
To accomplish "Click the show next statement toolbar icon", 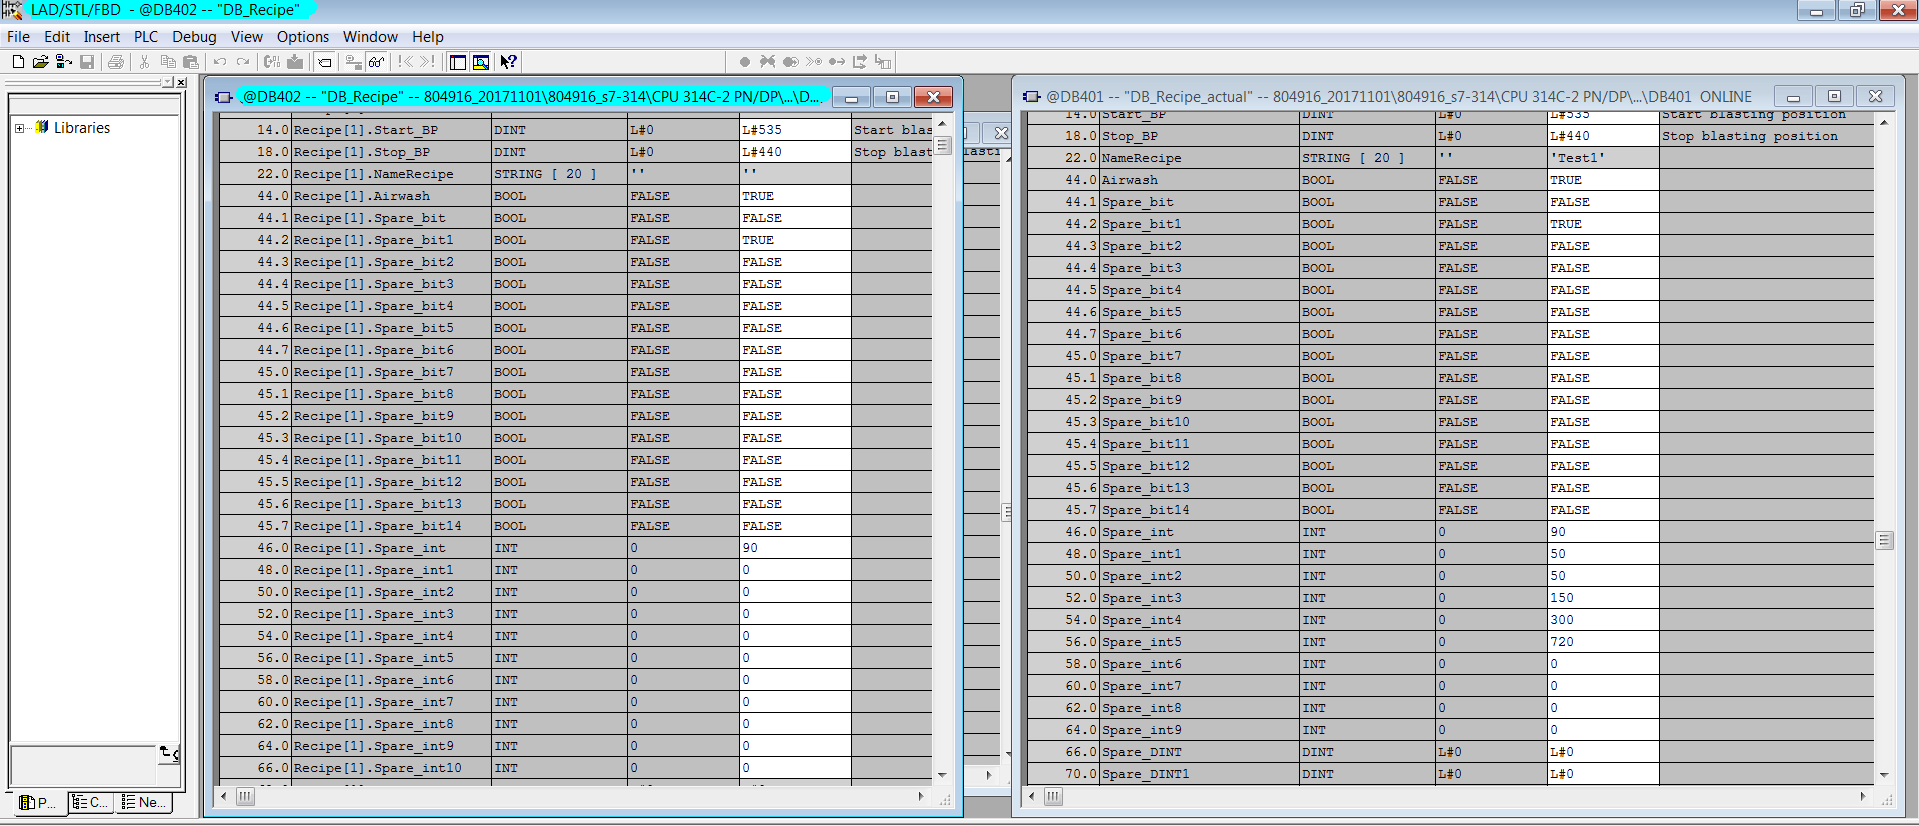I will point(814,62).
